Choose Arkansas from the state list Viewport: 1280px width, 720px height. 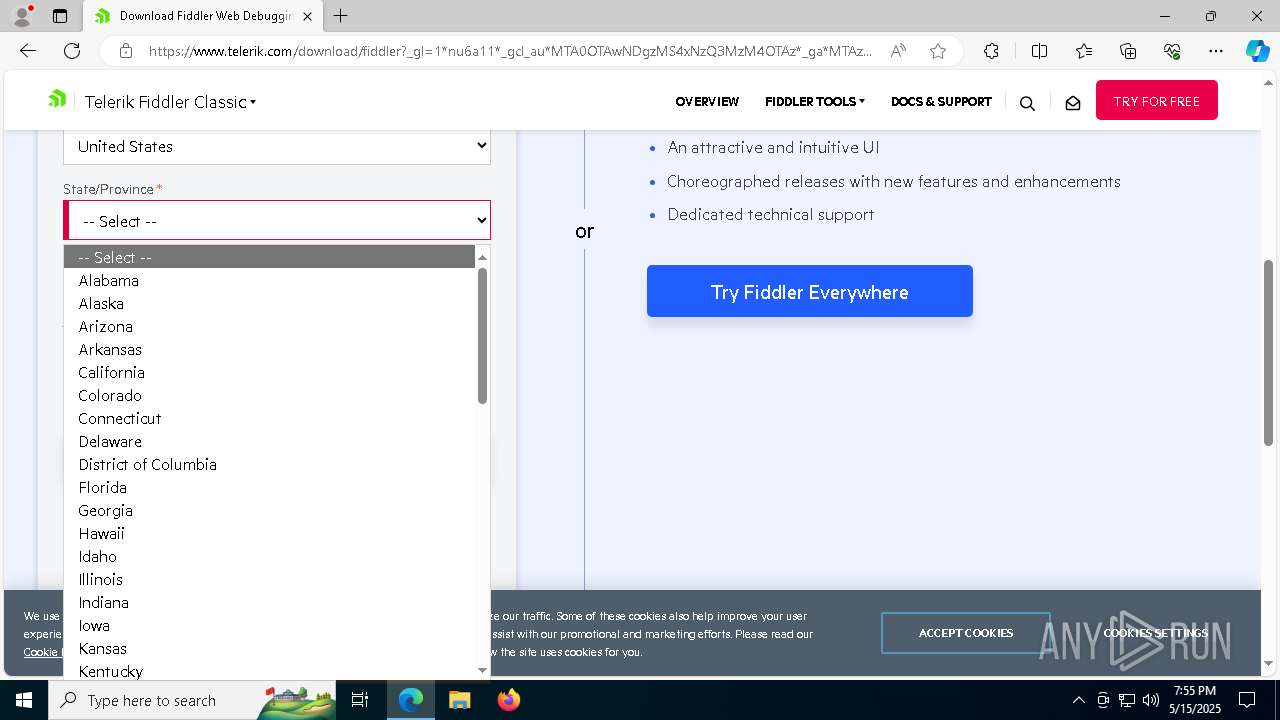pyautogui.click(x=269, y=349)
